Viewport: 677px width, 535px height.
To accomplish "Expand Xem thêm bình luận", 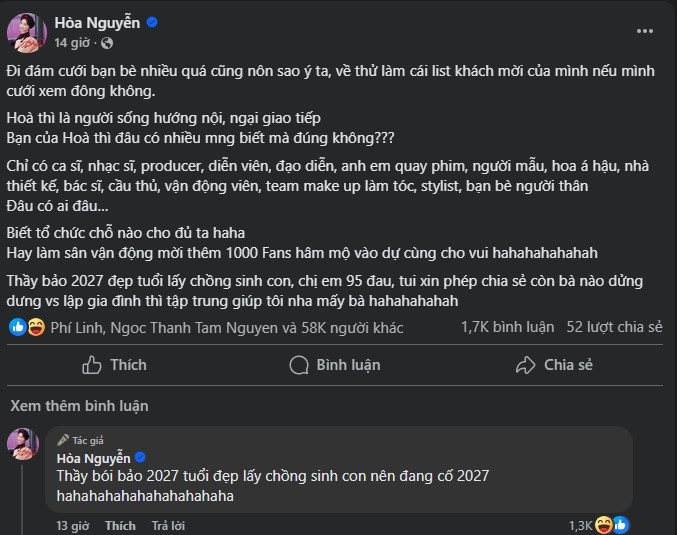I will [x=78, y=406].
